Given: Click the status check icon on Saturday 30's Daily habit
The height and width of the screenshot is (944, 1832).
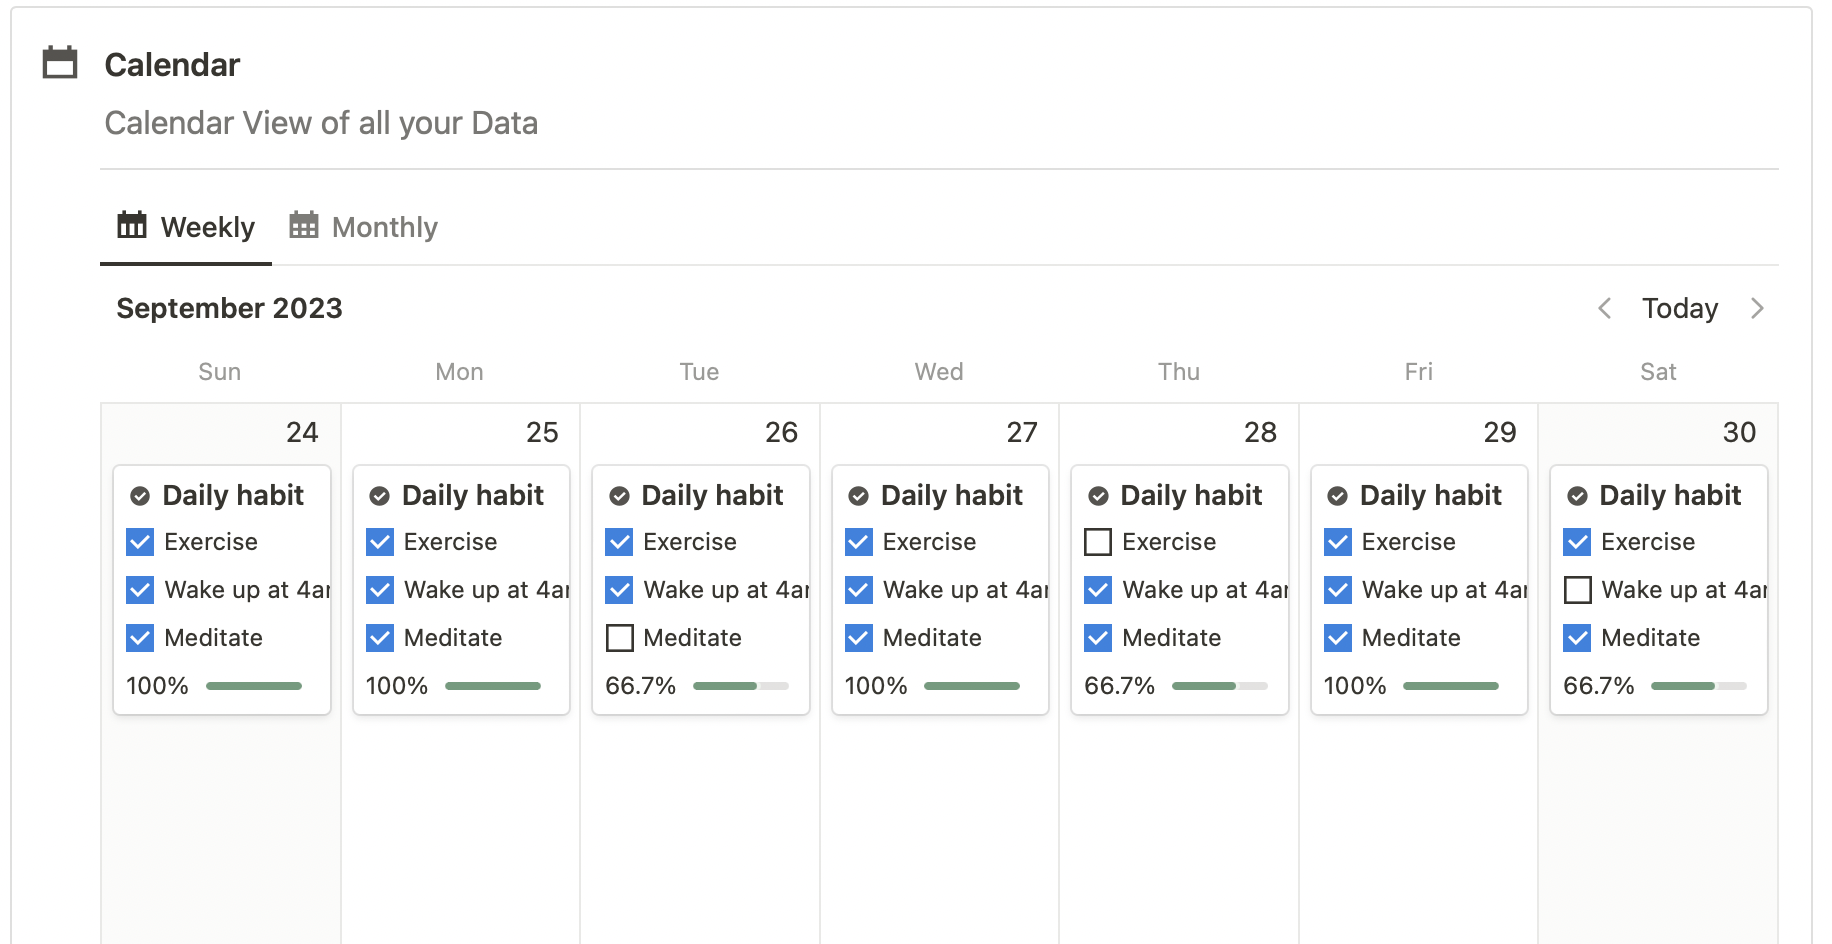Looking at the screenshot, I should 1577,496.
